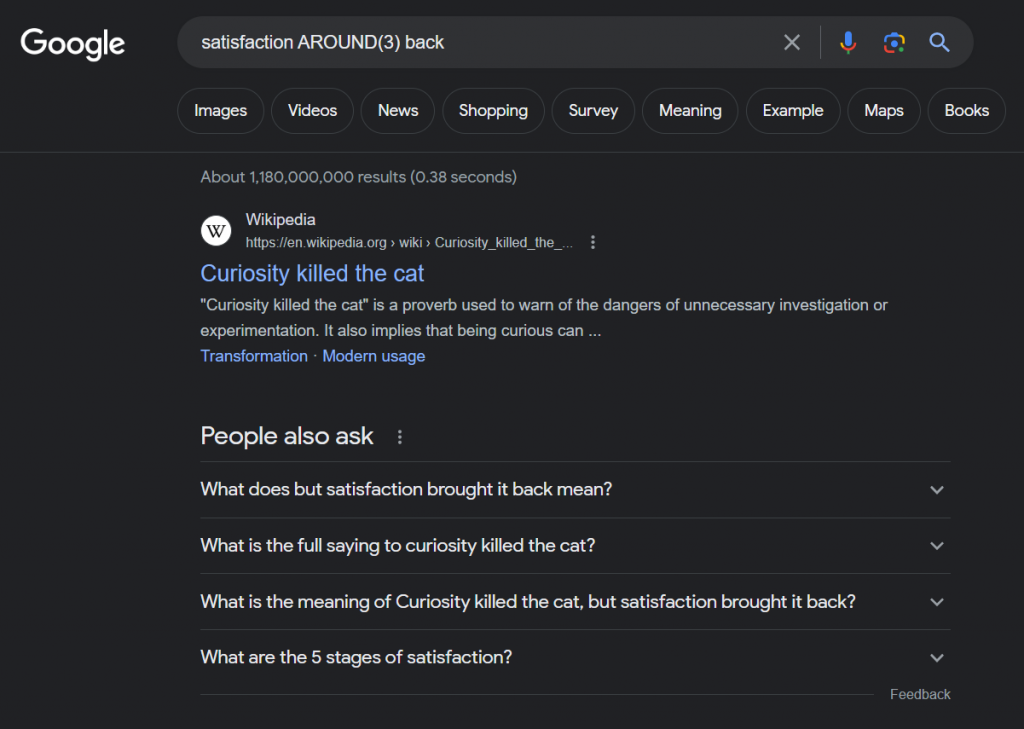Click the Feedback link
Viewport: 1024px width, 729px height.
(920, 694)
